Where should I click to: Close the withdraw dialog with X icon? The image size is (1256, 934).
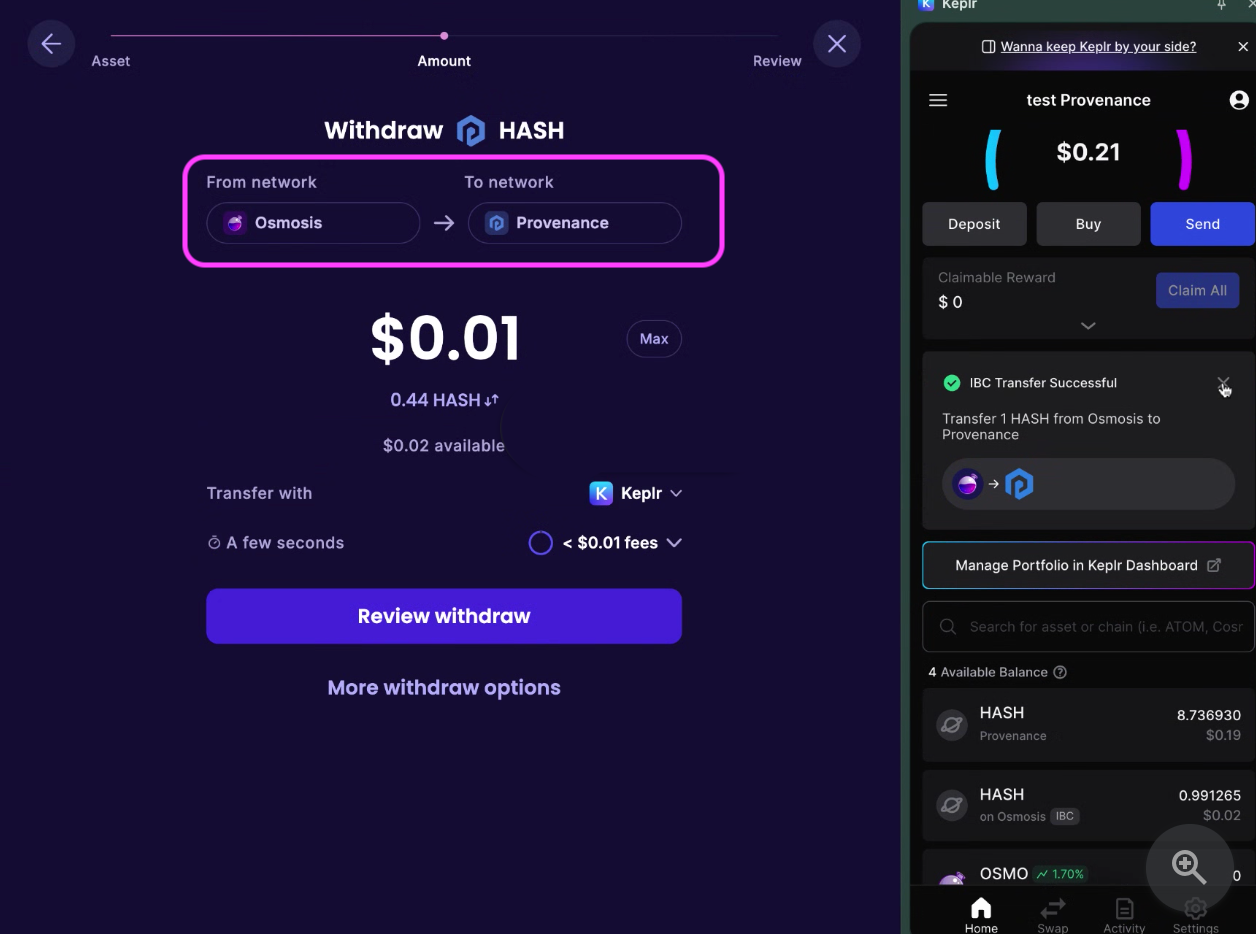point(837,44)
